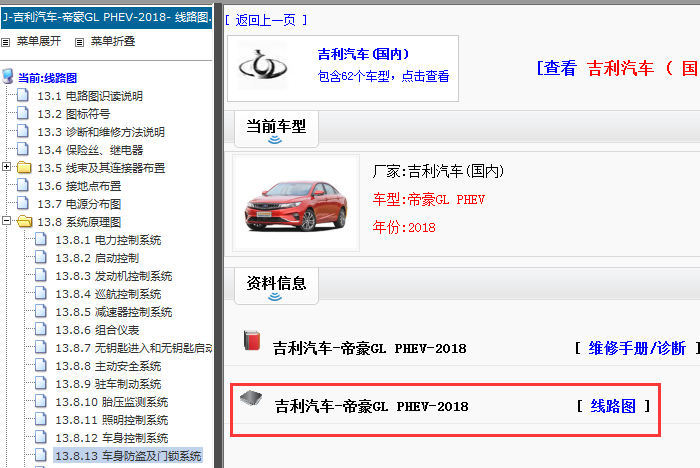
Task: Click the page icon for 13.8.2 启动控制
Action: click(41, 257)
